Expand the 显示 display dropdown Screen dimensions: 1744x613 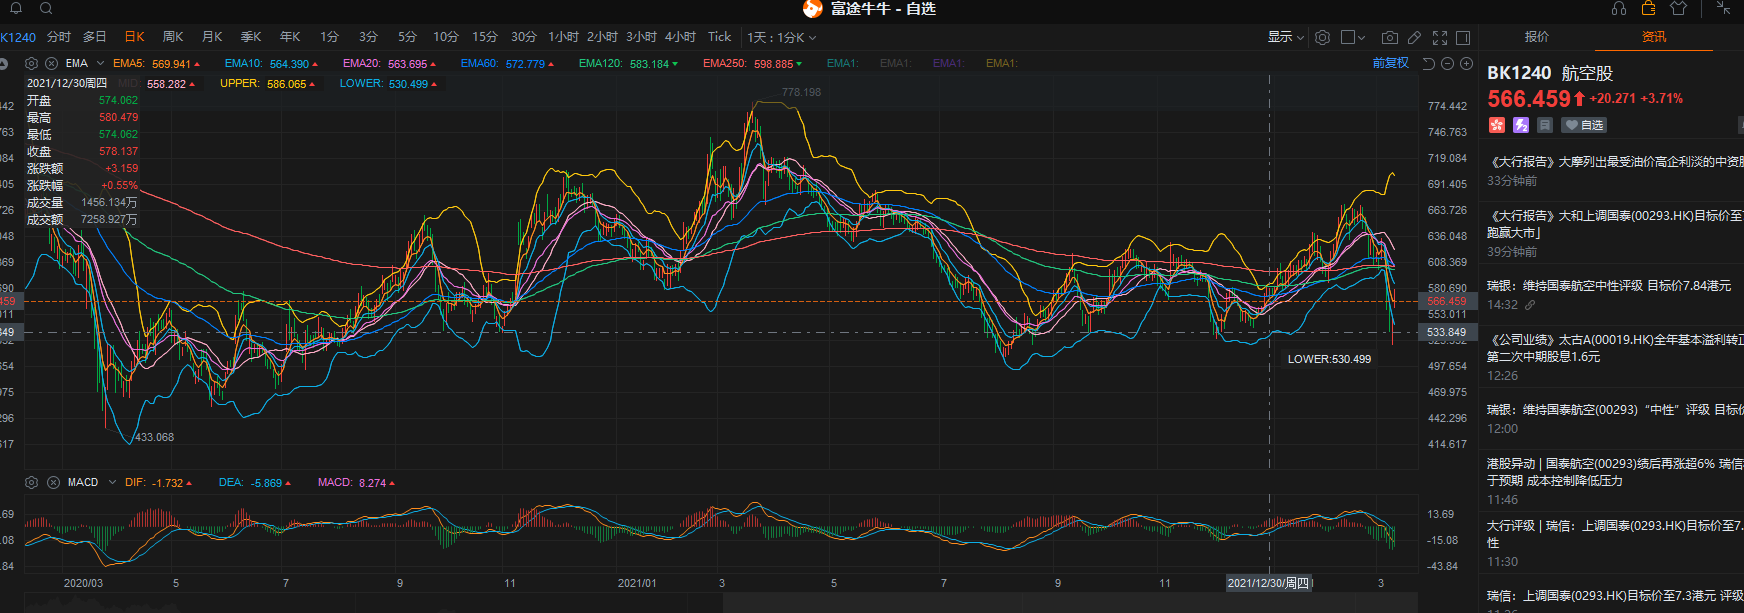click(x=1286, y=37)
